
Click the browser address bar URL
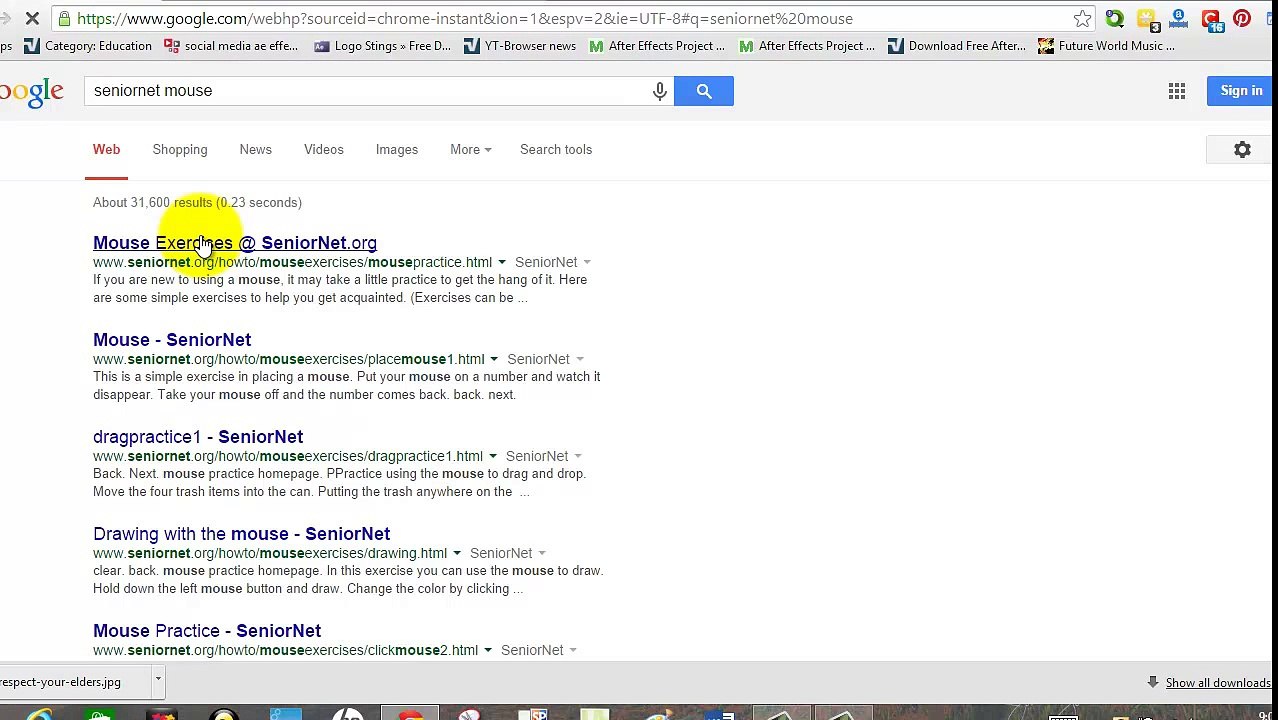pos(465,19)
